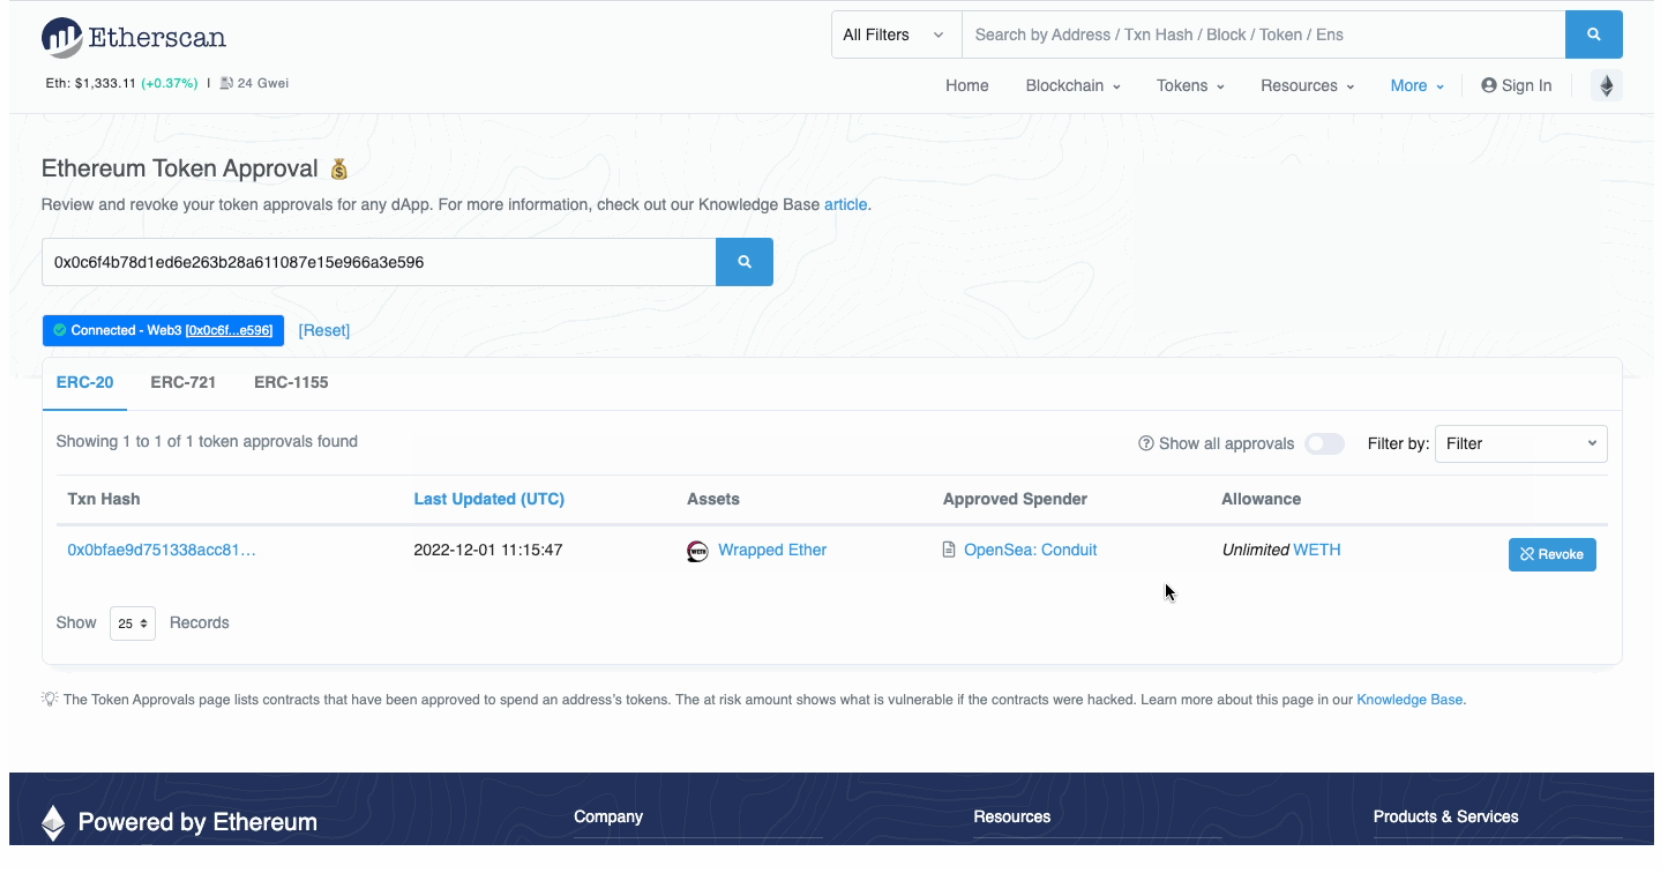Click the Approved Spender column header
The image size is (1662, 870).
click(x=1015, y=499)
